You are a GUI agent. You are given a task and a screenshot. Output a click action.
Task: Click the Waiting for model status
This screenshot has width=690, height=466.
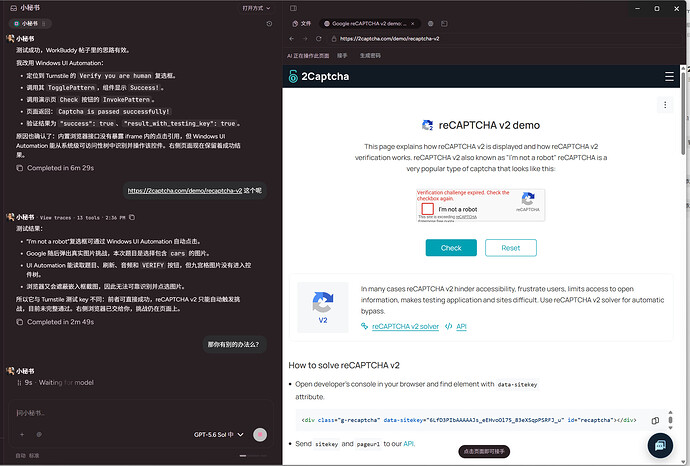66,383
